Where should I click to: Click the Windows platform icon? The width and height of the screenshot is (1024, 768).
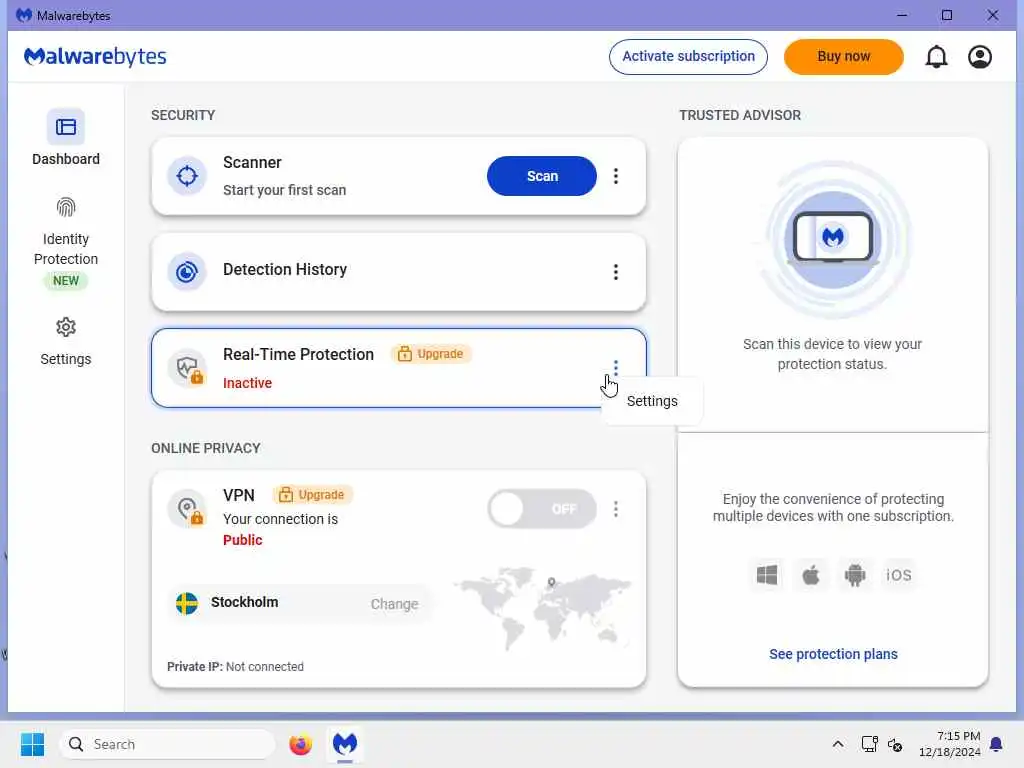[767, 575]
